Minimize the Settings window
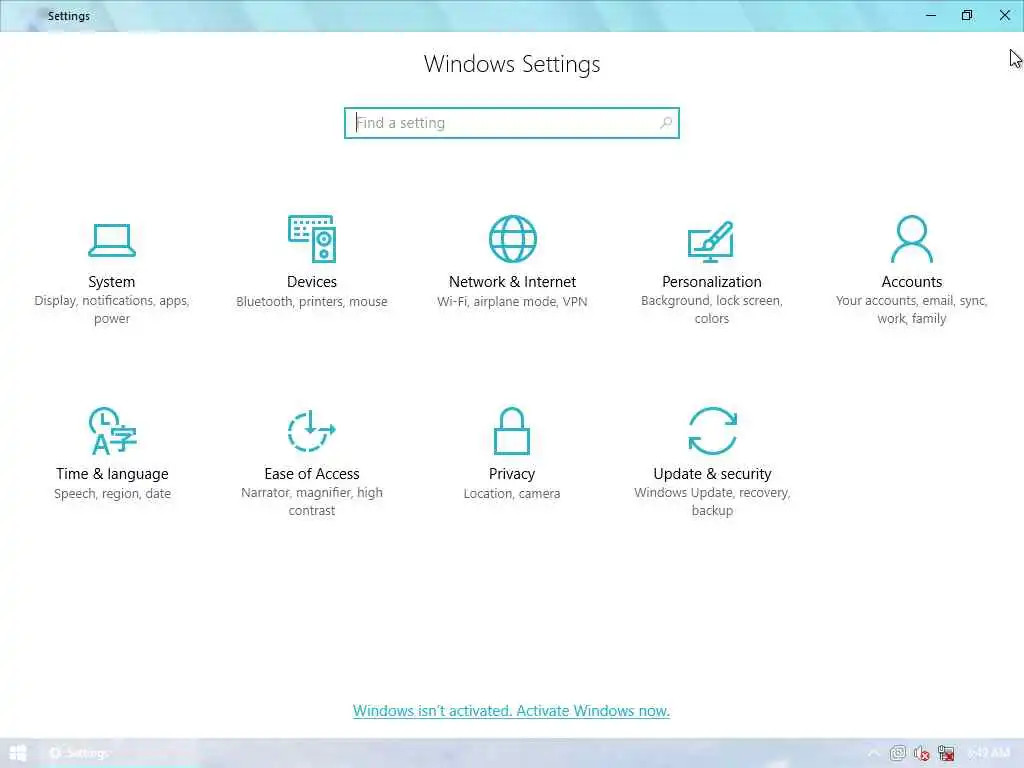This screenshot has height=768, width=1024. coord(931,15)
